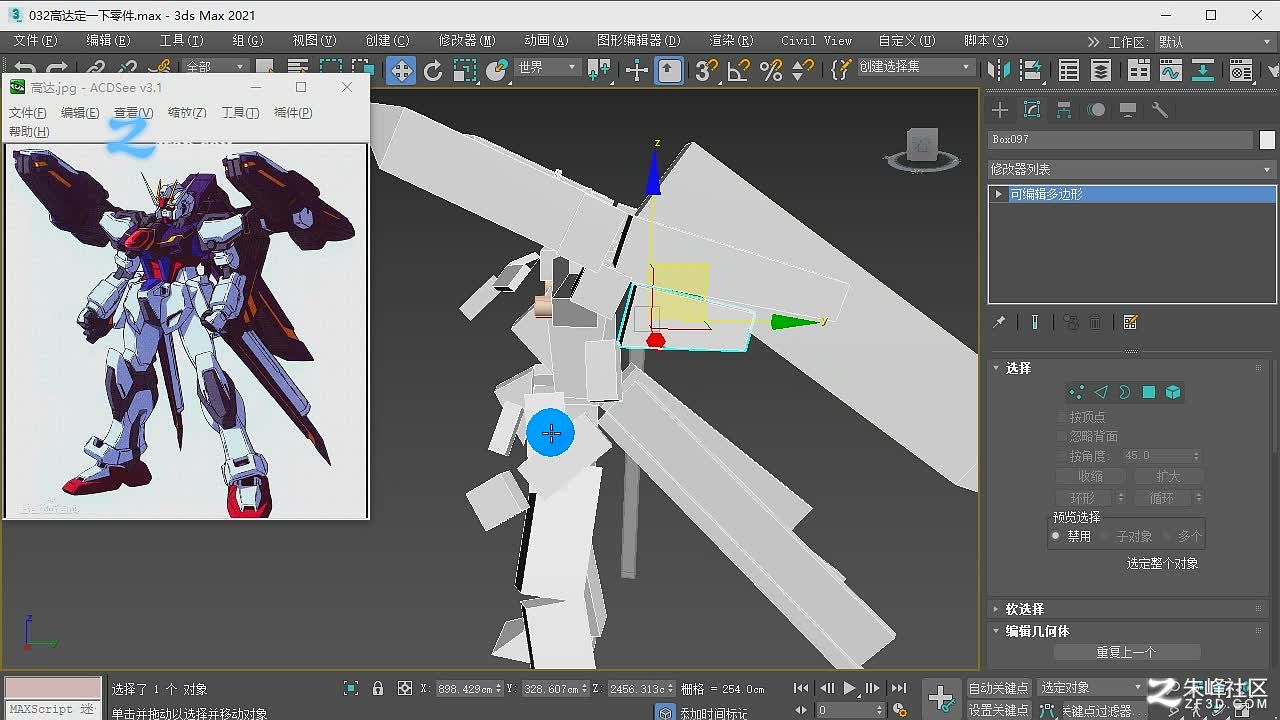Open Render Setup icon
This screenshot has width=1280, height=720.
tap(1241, 70)
